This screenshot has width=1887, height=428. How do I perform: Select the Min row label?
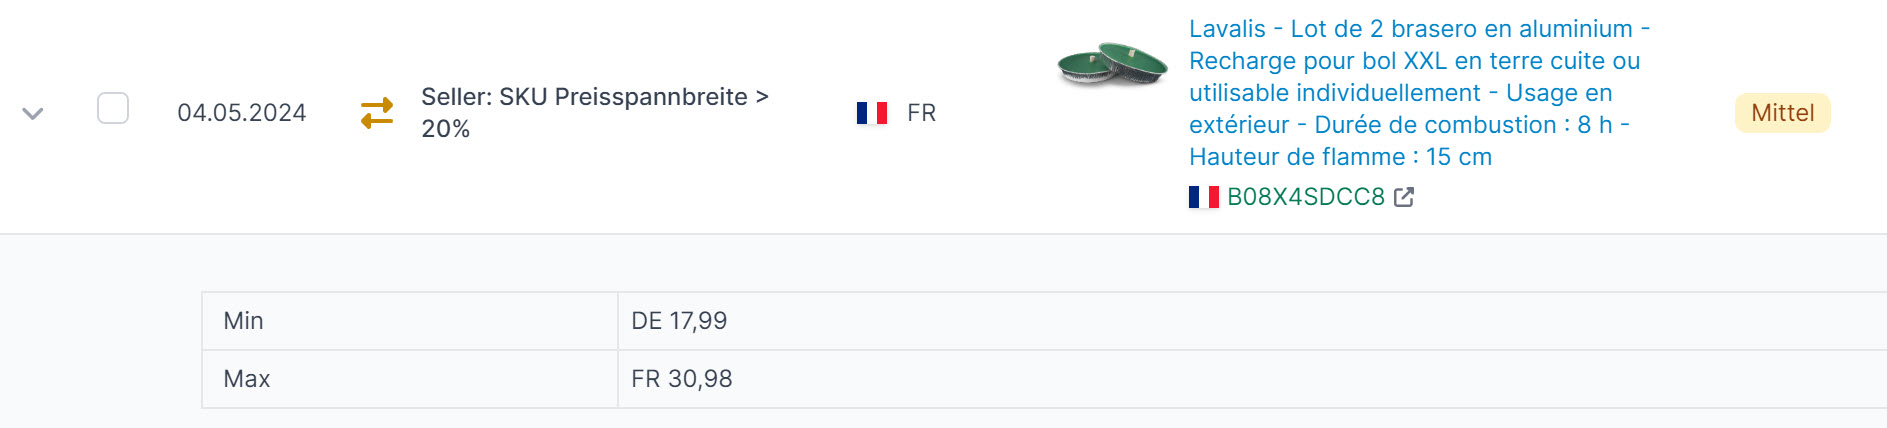click(244, 321)
